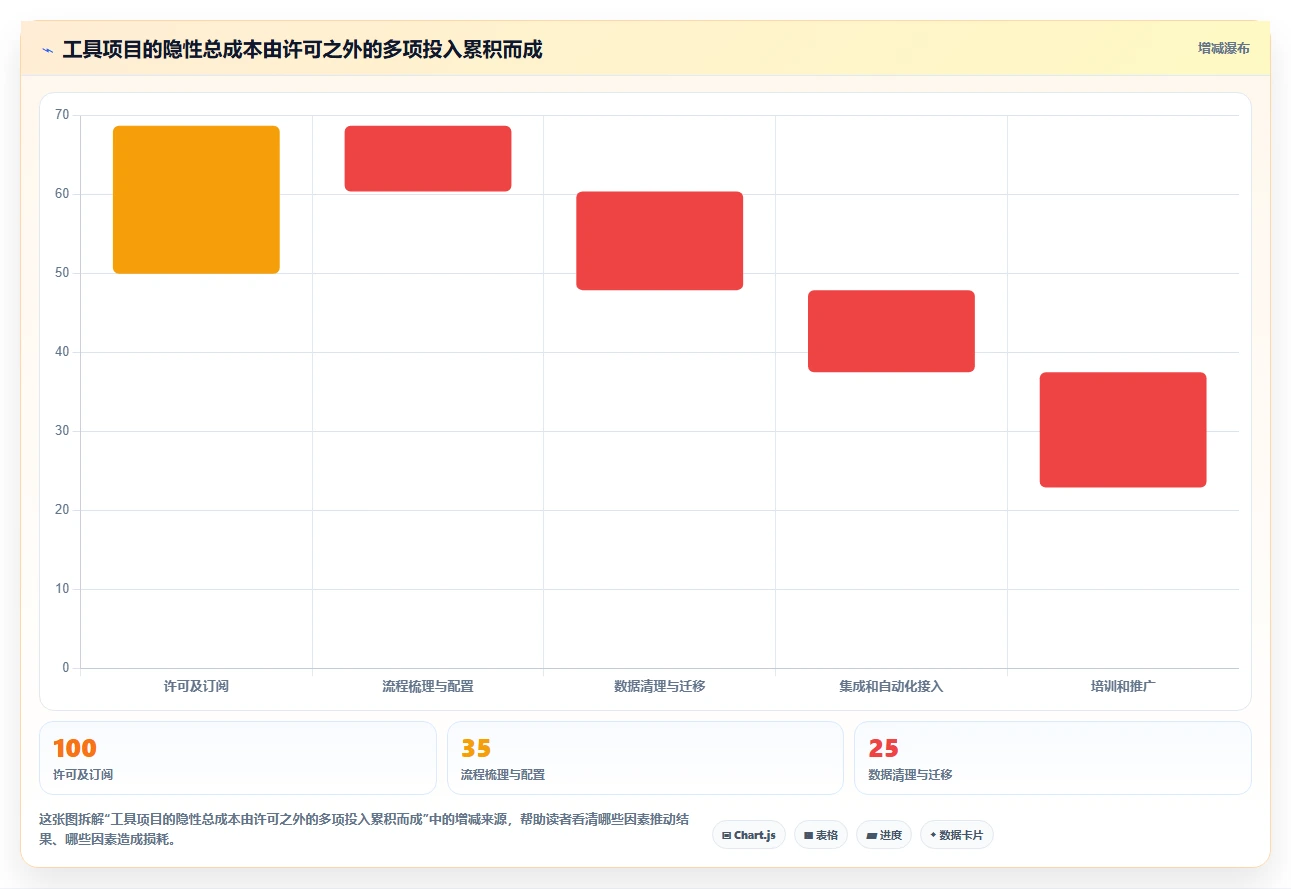
Task: Click the chart title 工具项目的隐性总成本
Action: pos(302,50)
